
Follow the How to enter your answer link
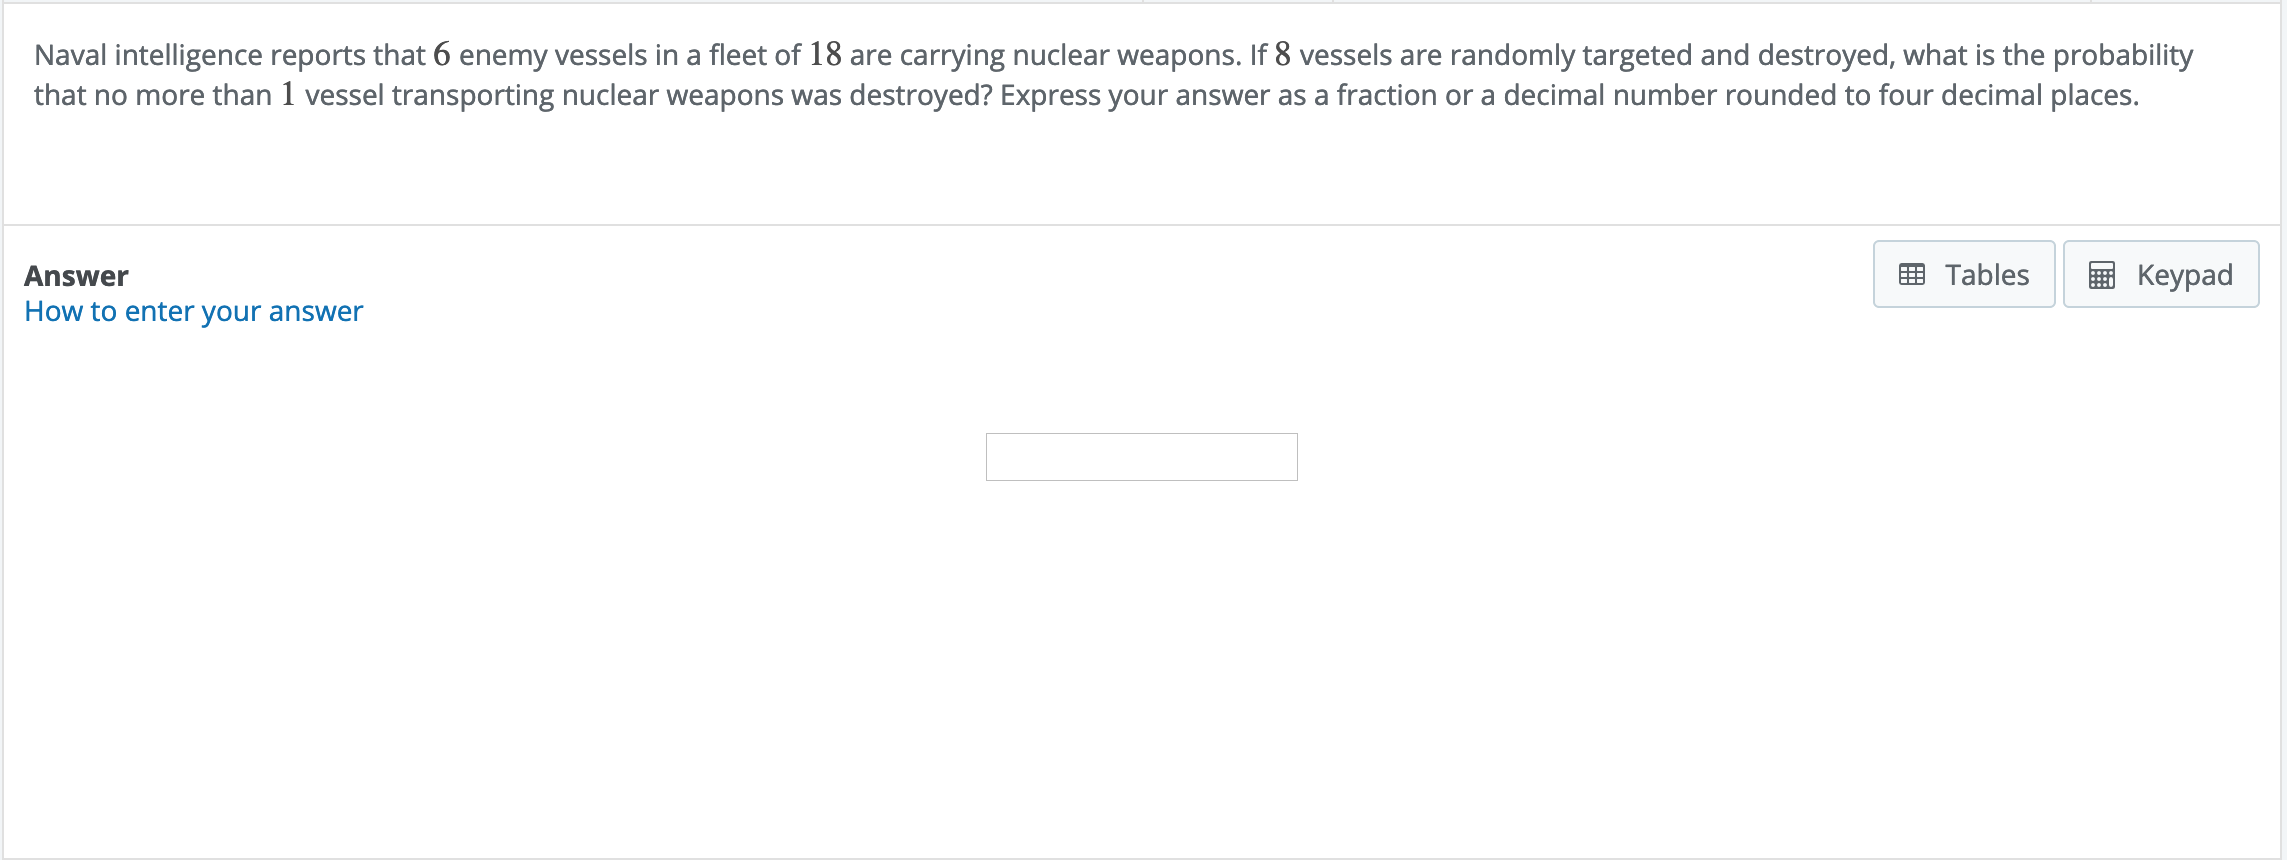[x=195, y=311]
